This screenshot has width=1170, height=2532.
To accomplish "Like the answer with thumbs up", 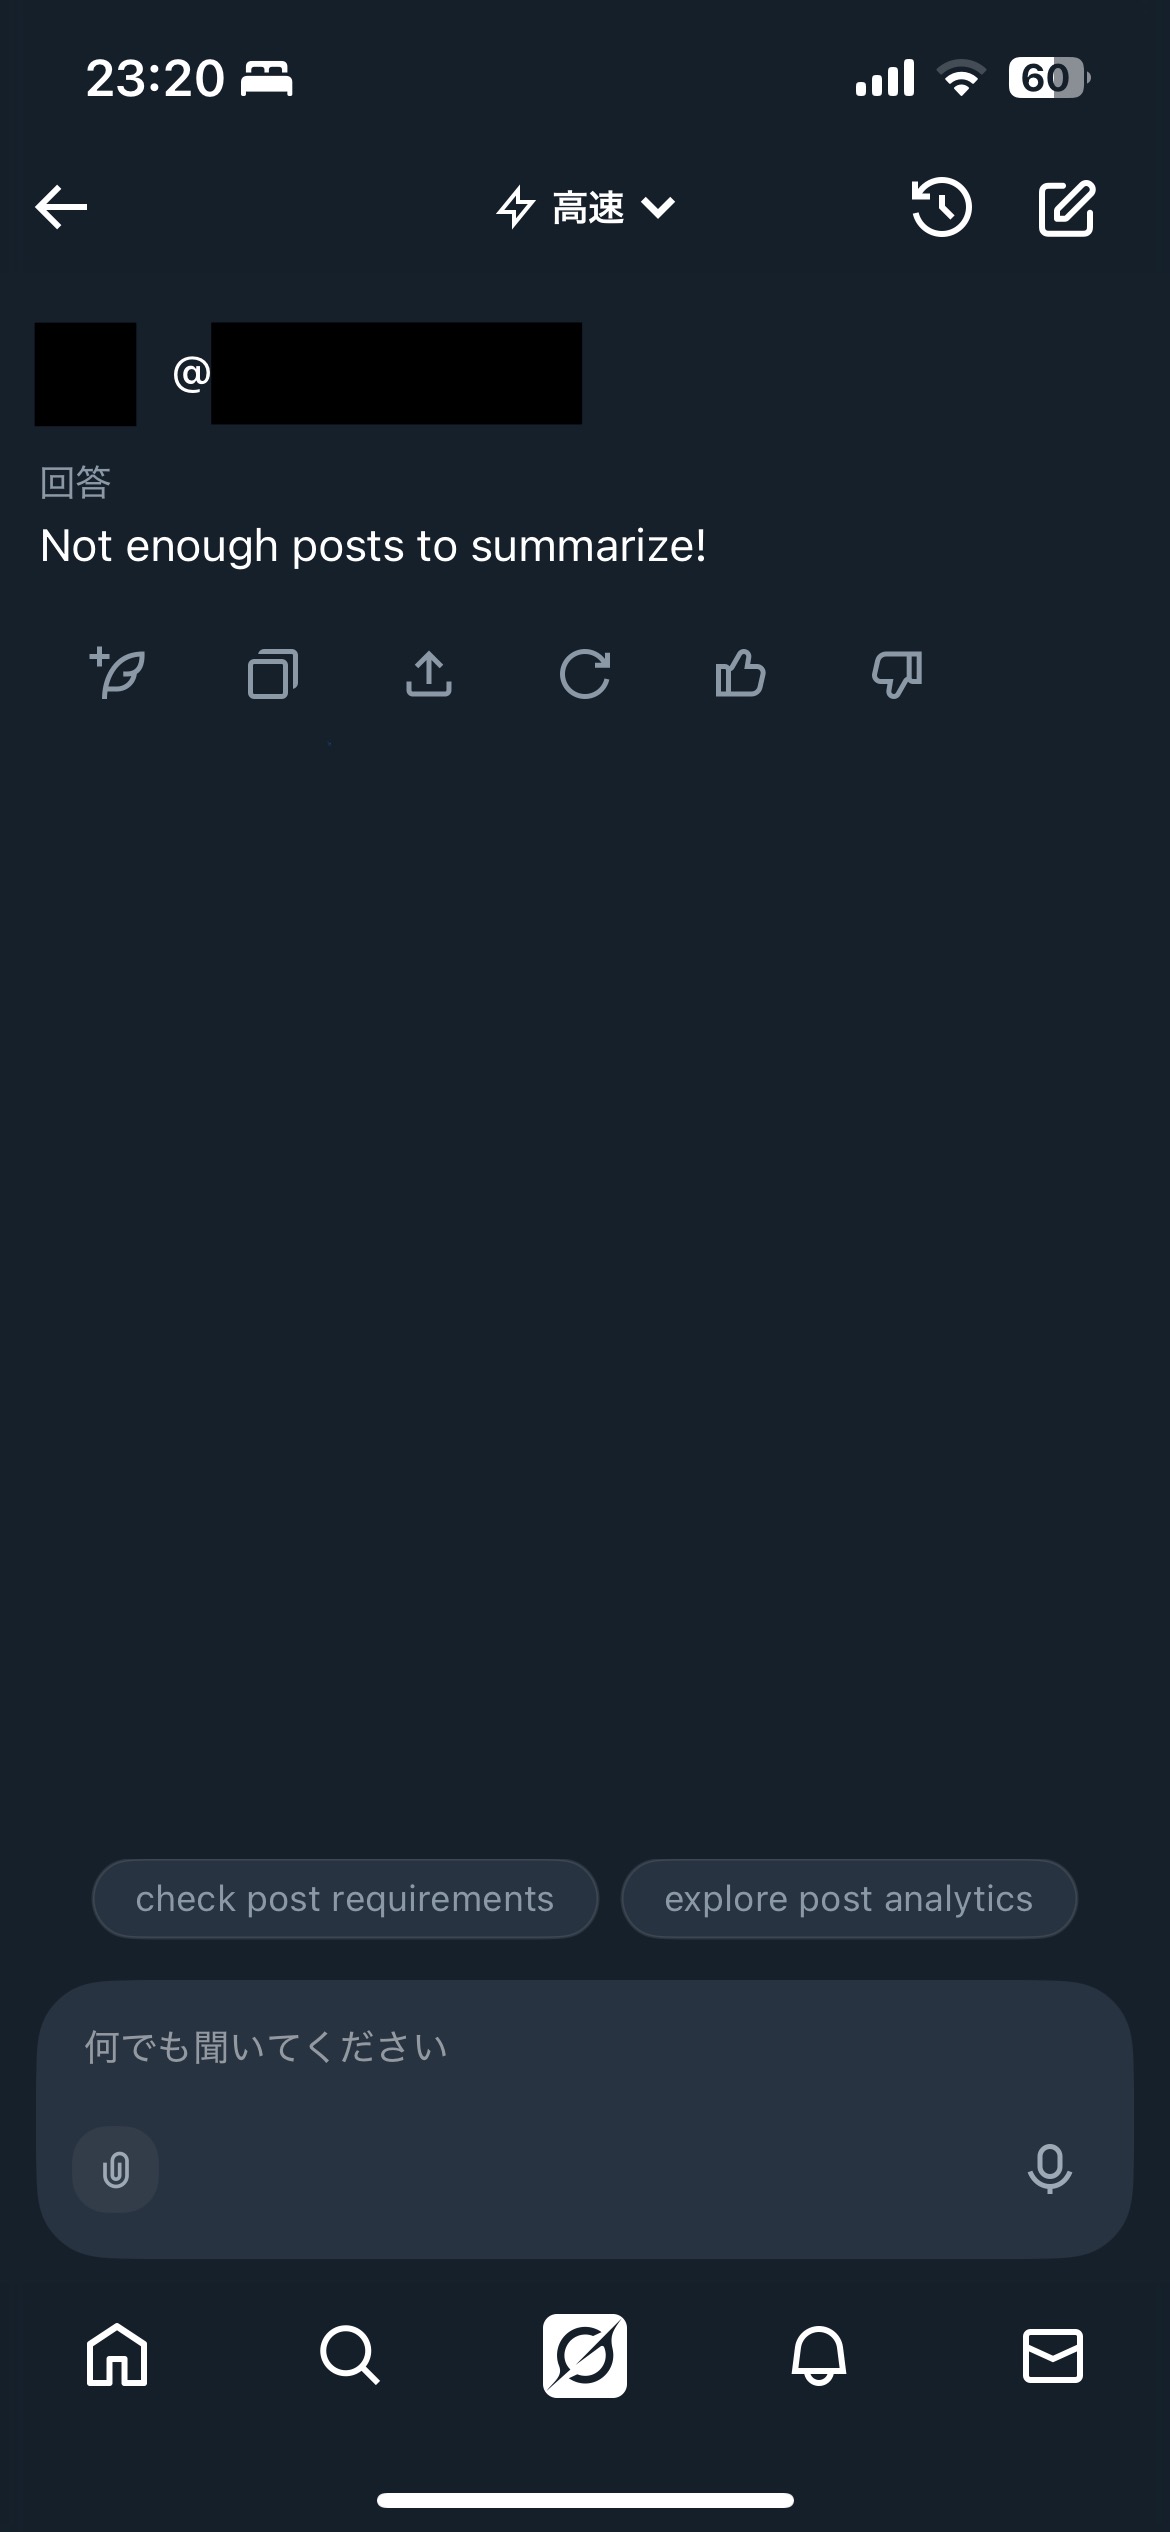I will (x=741, y=673).
